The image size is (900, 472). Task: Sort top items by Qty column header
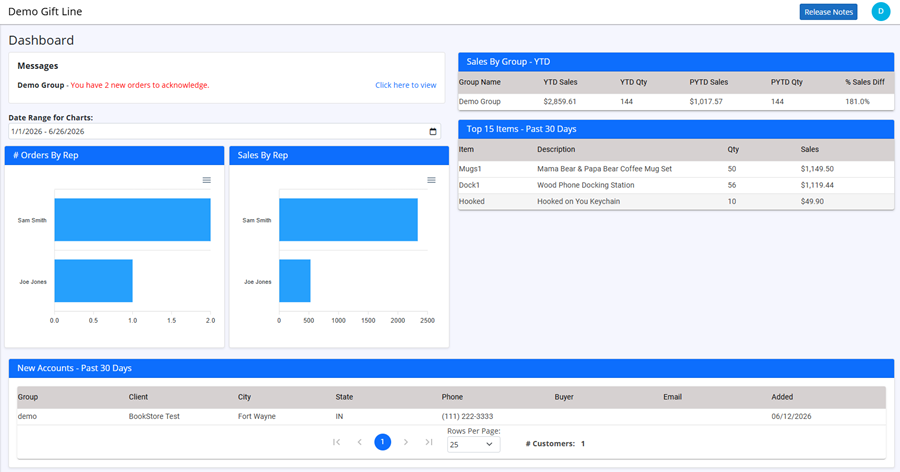click(x=734, y=149)
